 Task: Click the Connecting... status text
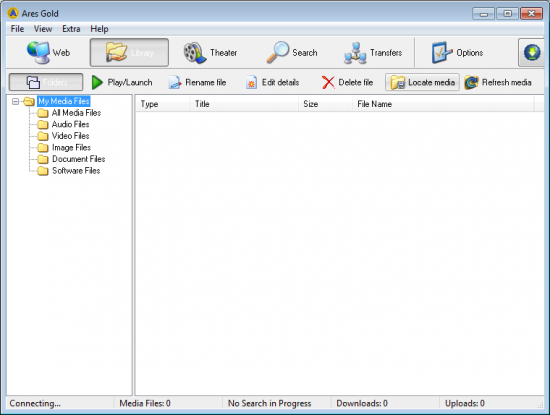[35, 403]
